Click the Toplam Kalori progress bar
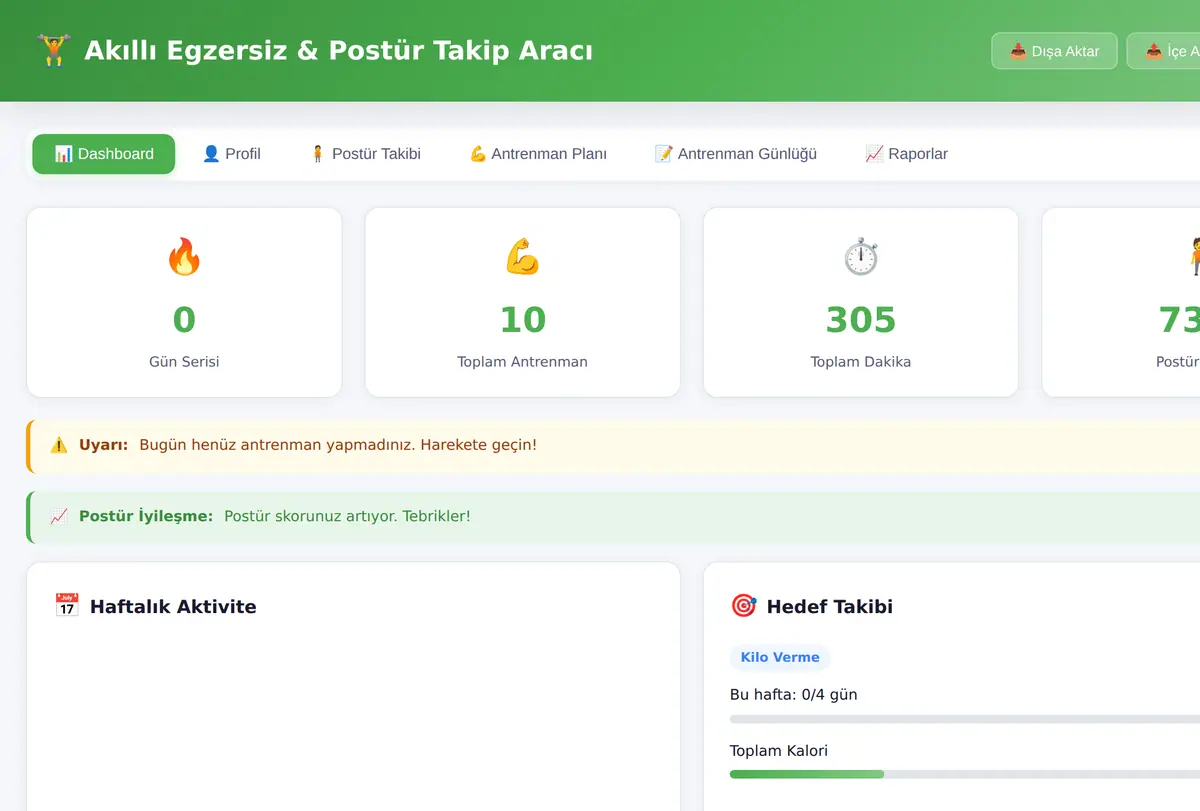The width and height of the screenshot is (1200, 811). [x=965, y=774]
